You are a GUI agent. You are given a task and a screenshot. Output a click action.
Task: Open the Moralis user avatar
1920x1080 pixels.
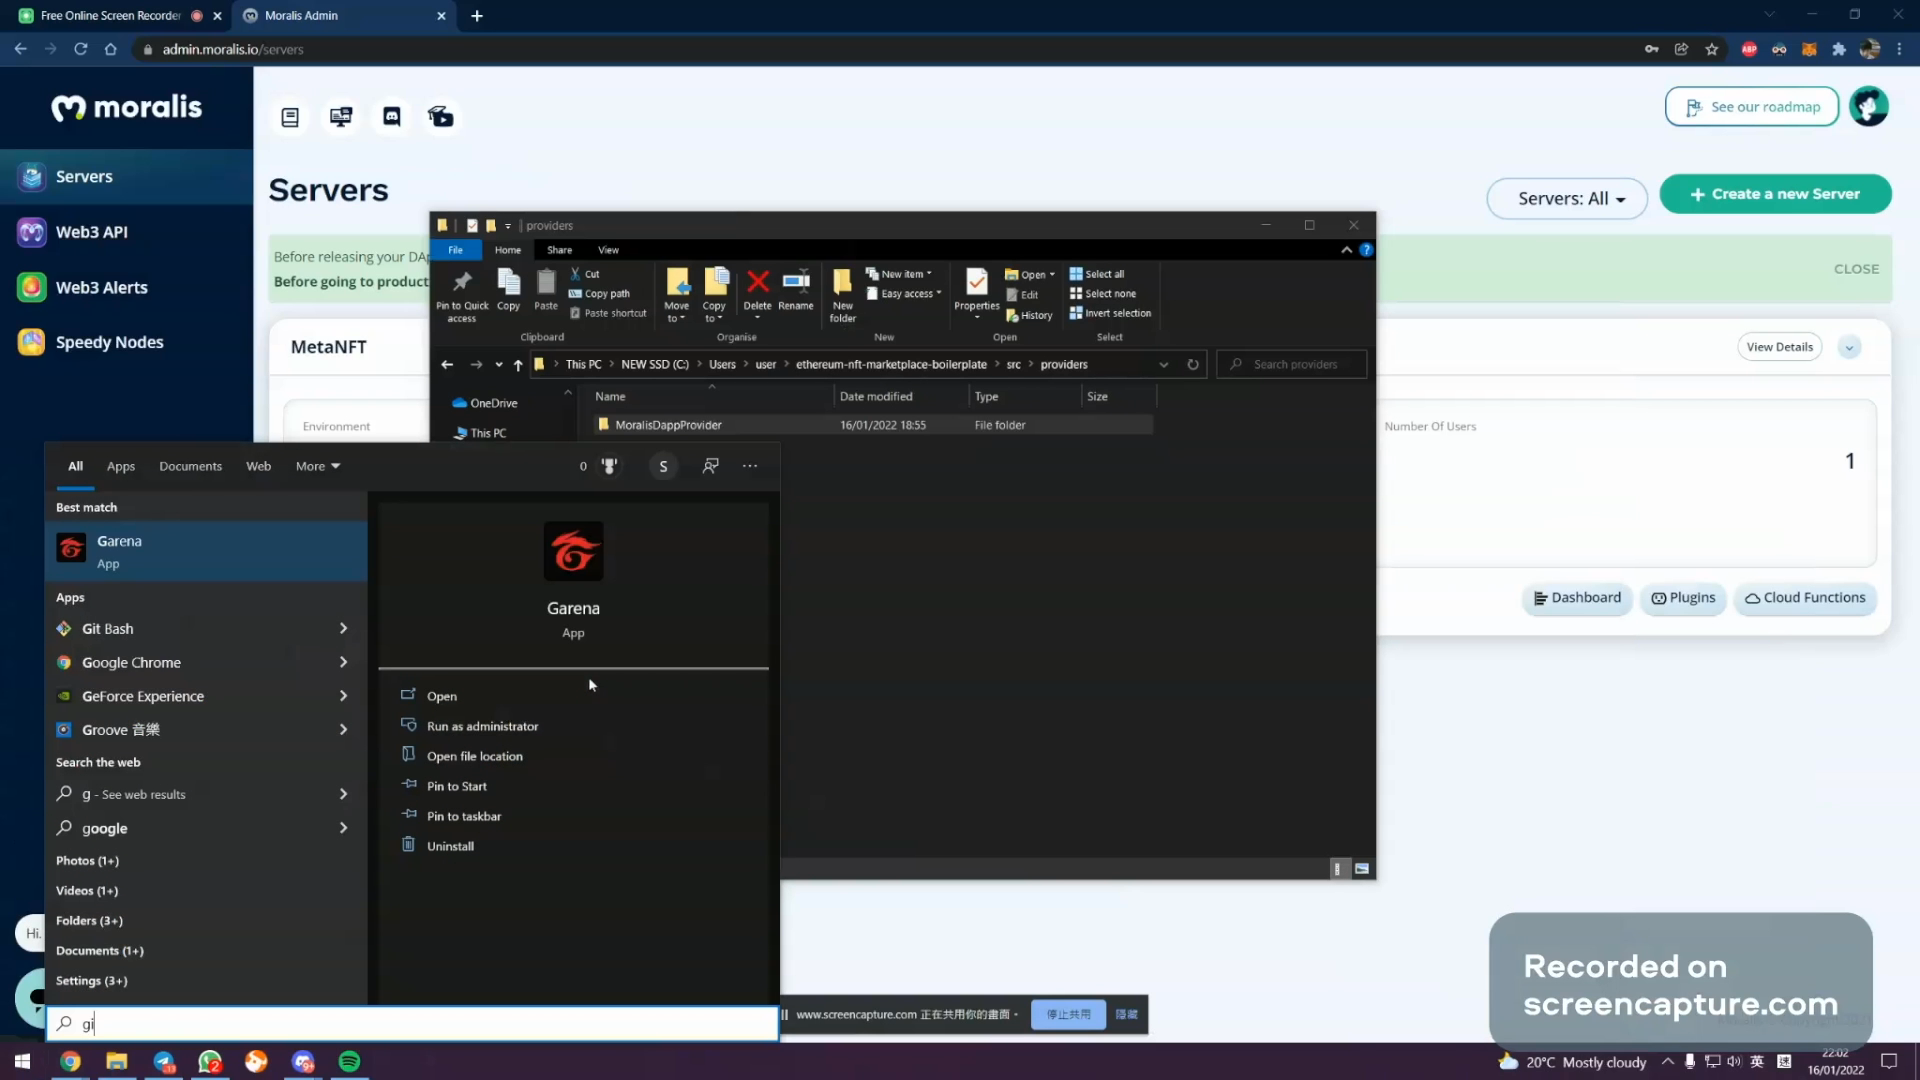pyautogui.click(x=1868, y=106)
